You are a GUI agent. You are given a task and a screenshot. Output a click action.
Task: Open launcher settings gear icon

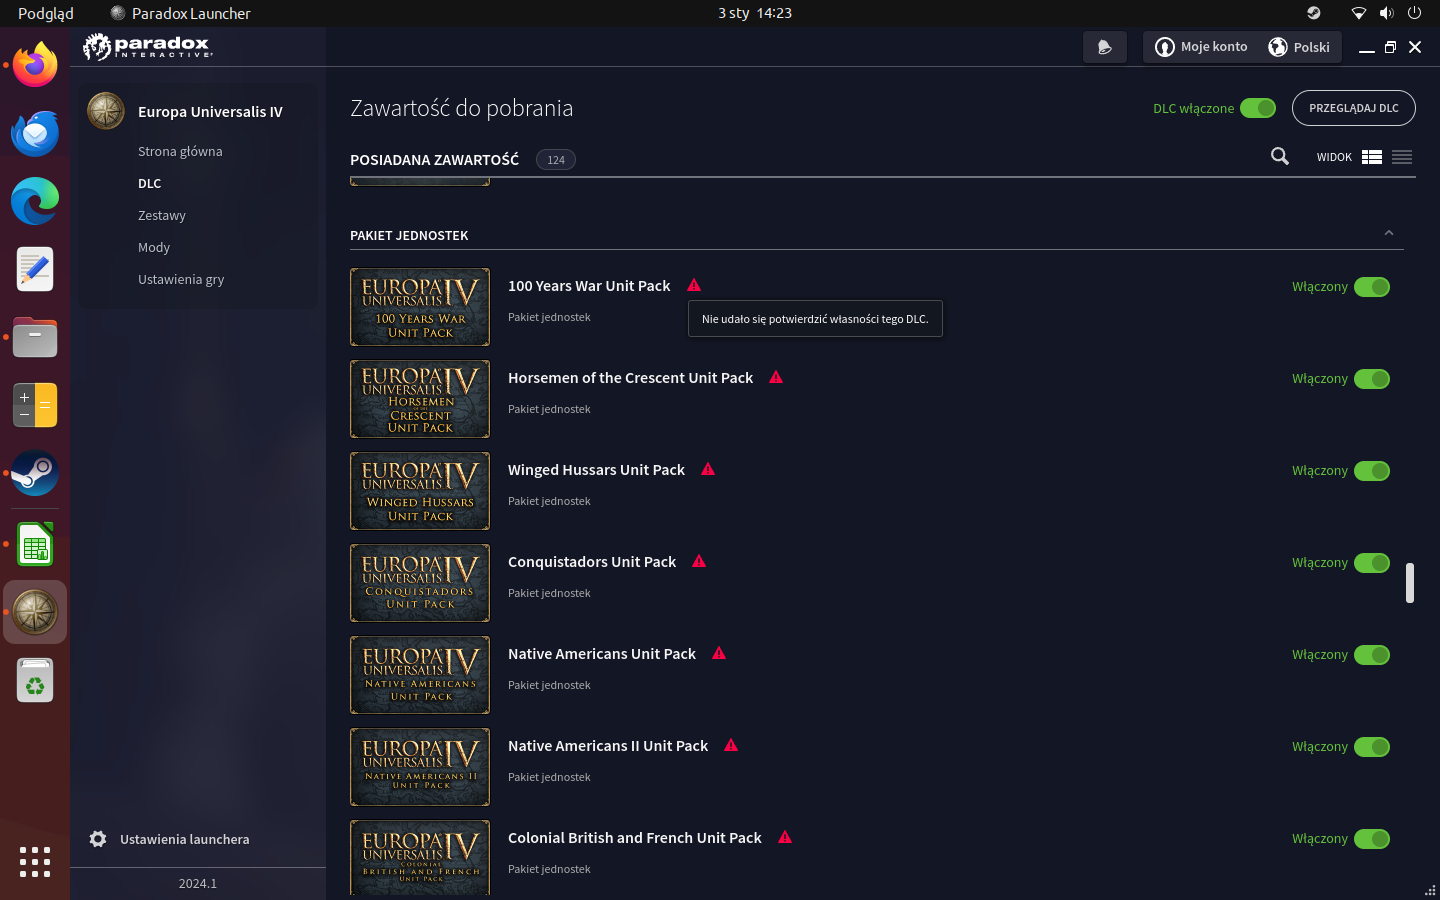click(98, 839)
